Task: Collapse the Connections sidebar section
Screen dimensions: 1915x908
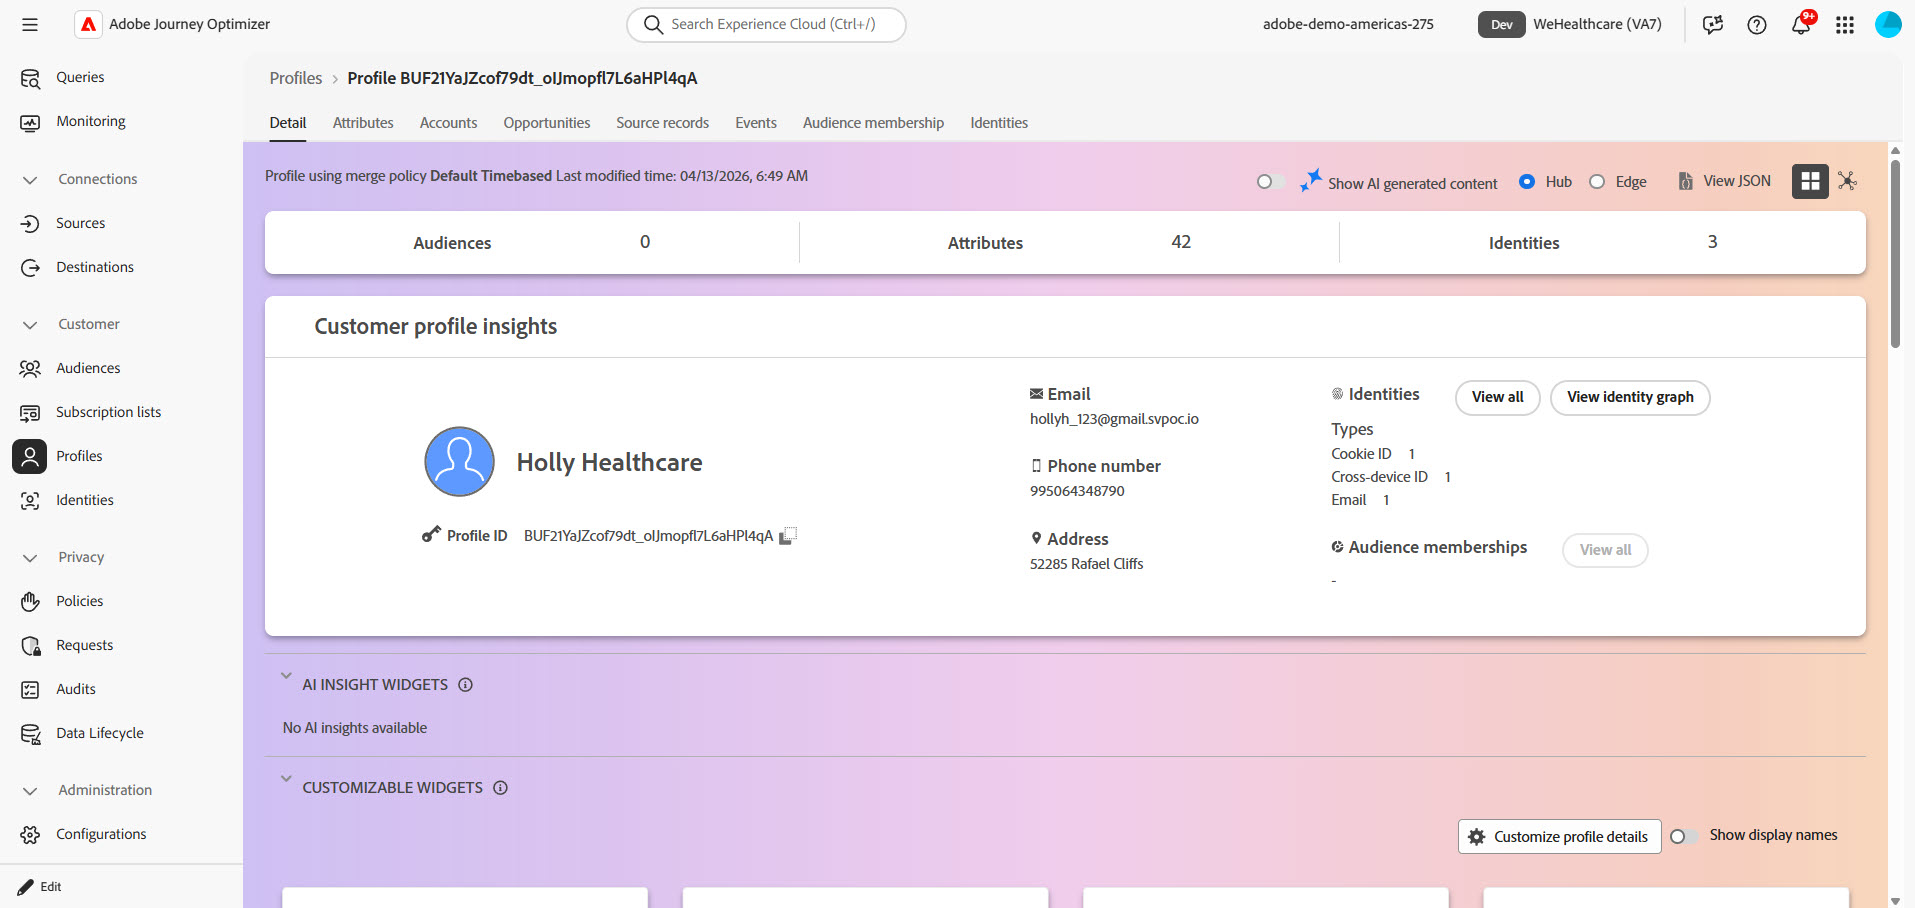Action: coord(30,180)
